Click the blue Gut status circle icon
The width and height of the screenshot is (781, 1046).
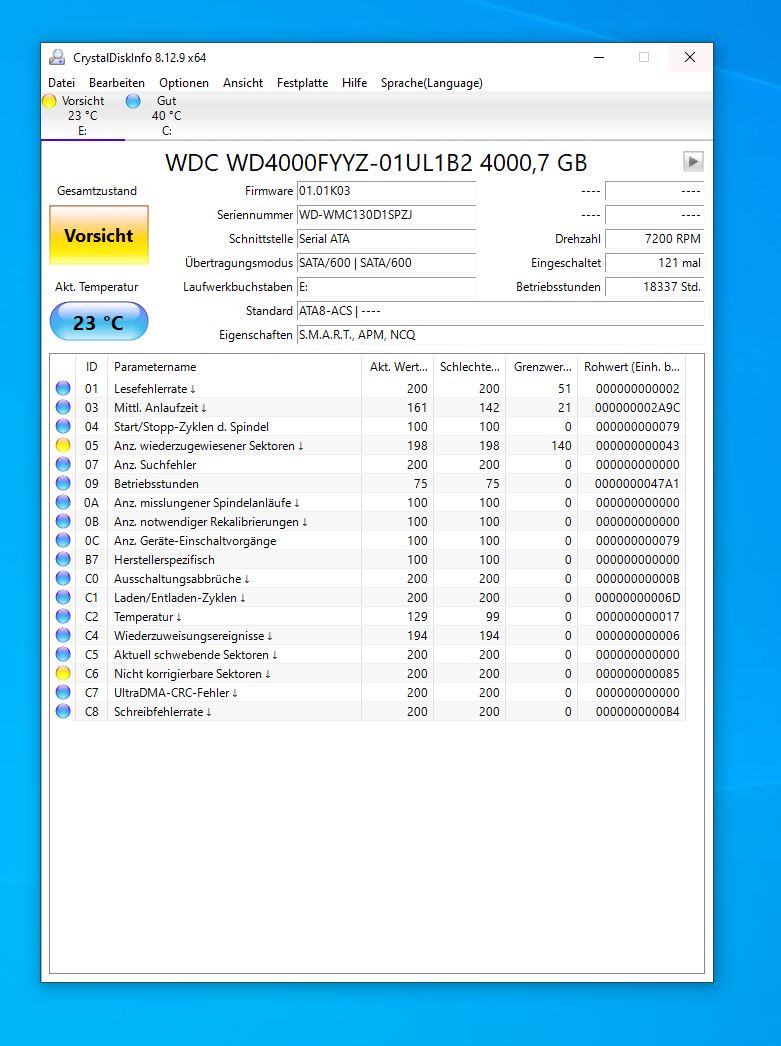pyautogui.click(x=133, y=101)
